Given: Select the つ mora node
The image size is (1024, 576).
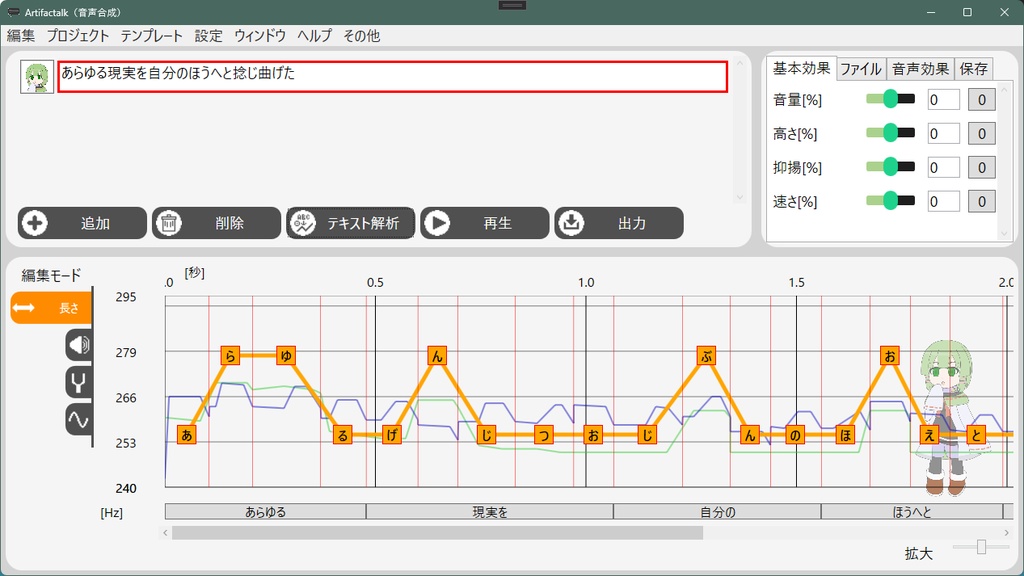Looking at the screenshot, I should (x=543, y=435).
